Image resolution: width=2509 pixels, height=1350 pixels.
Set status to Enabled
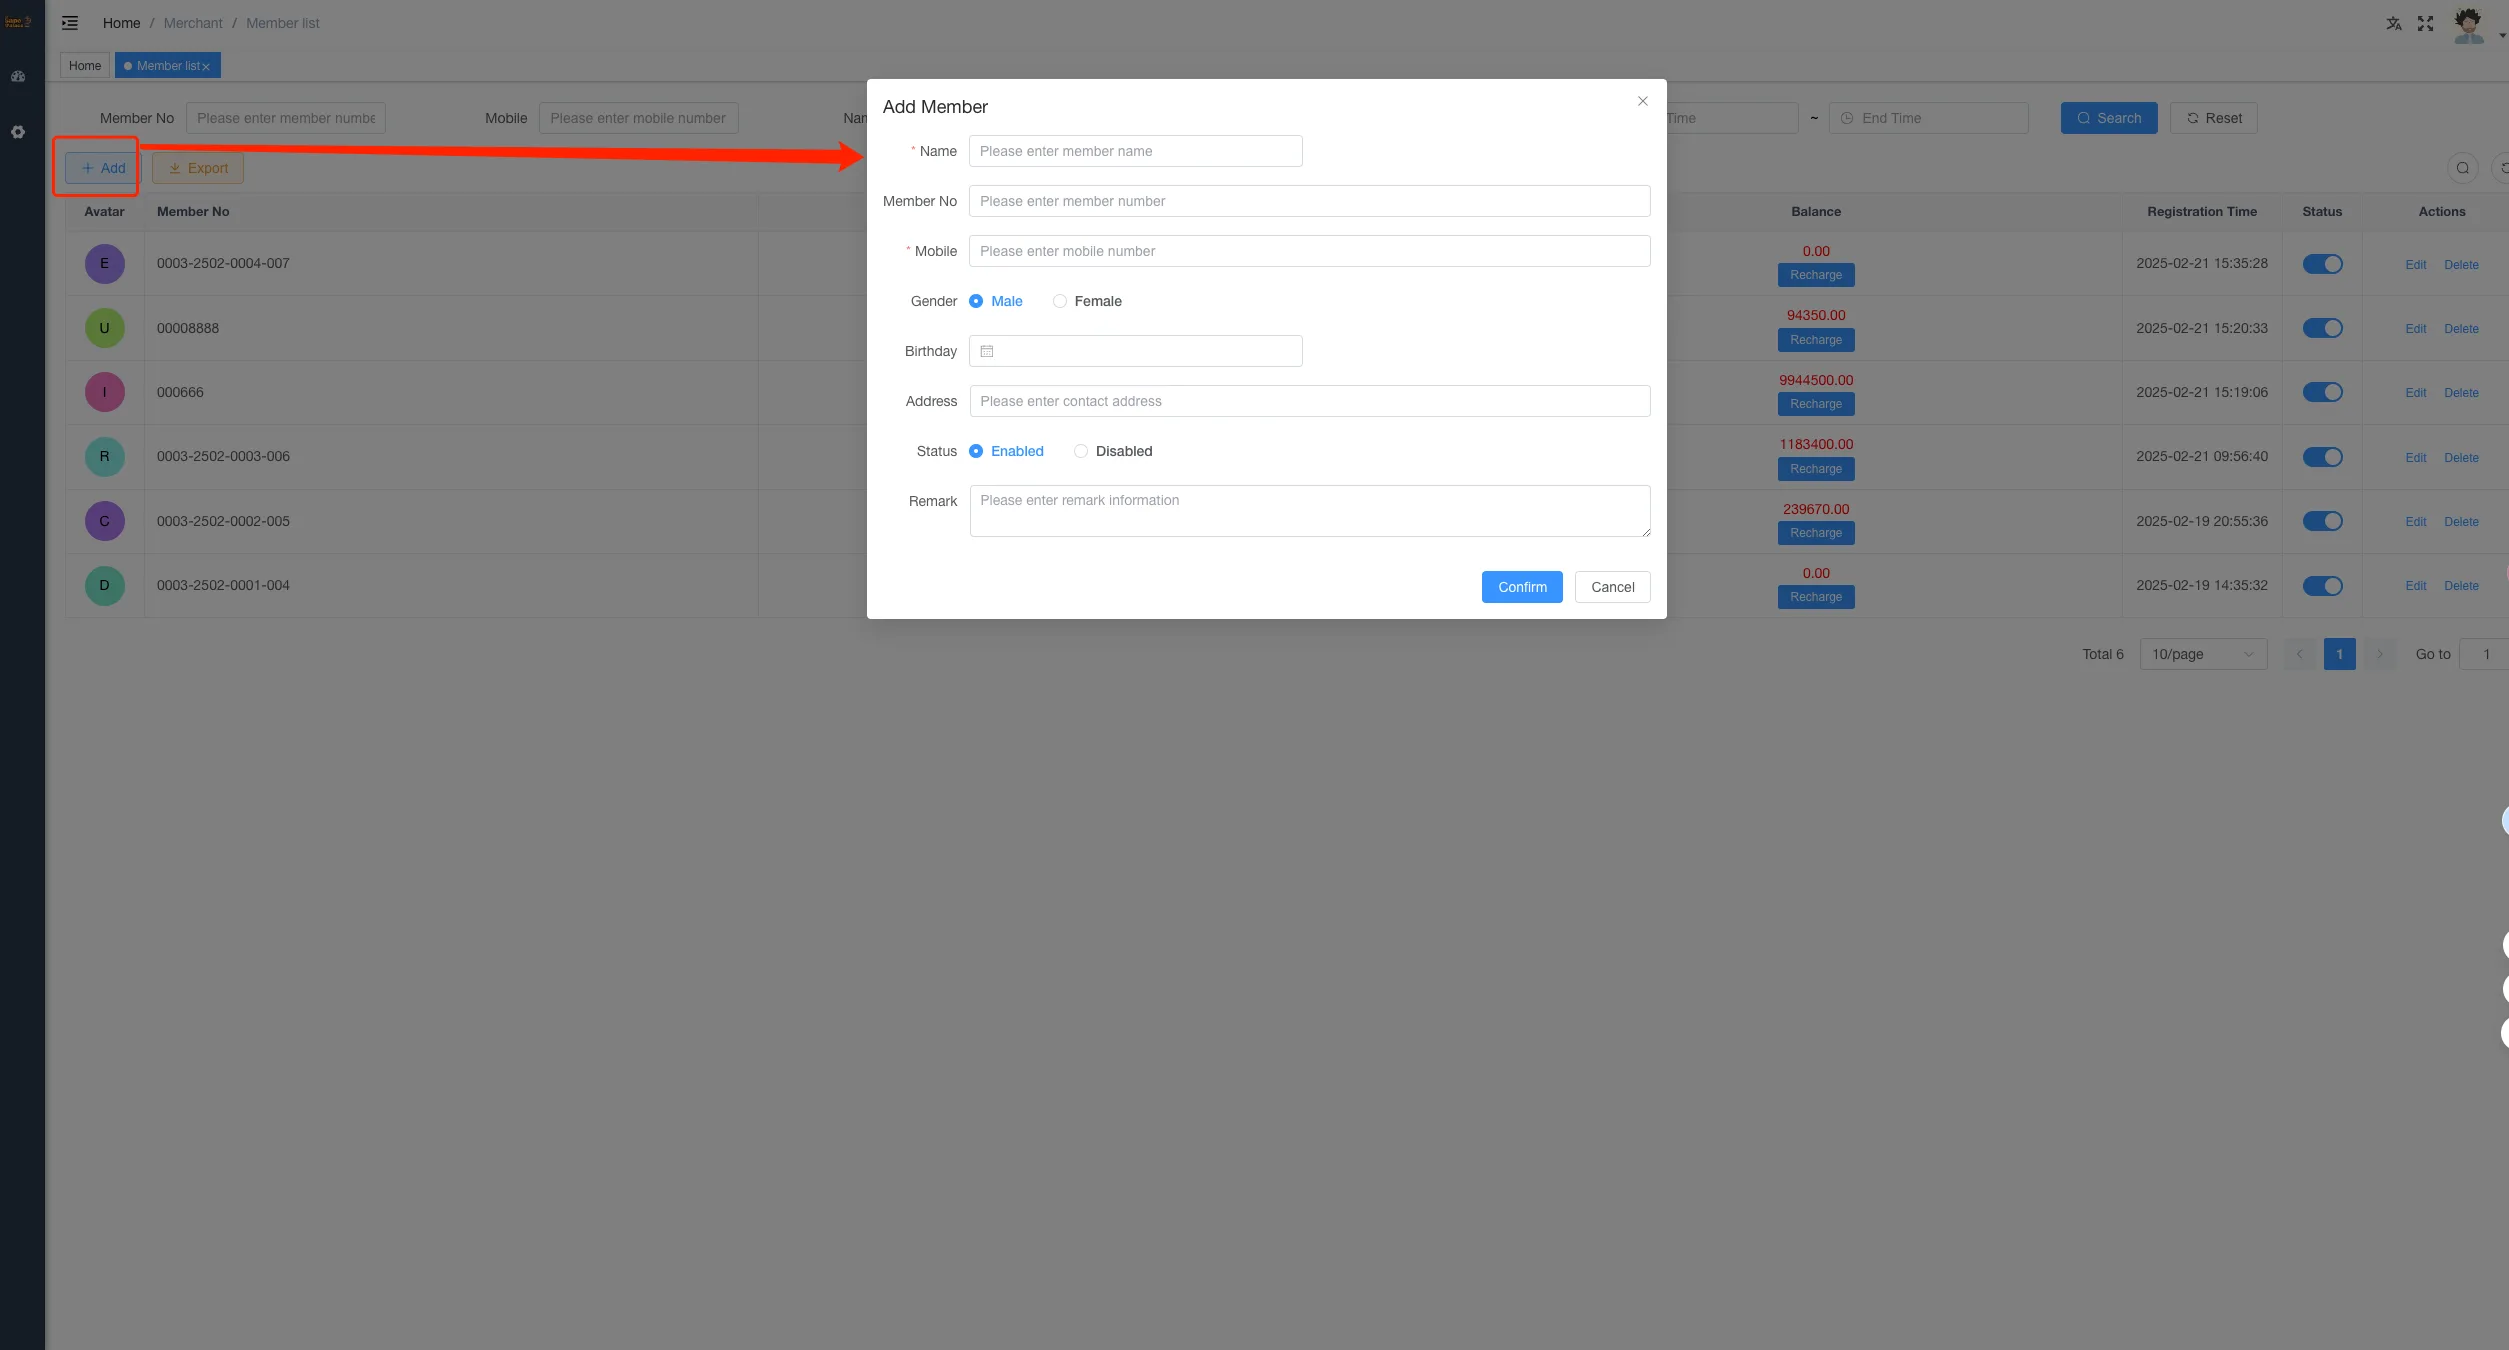[1006, 451]
